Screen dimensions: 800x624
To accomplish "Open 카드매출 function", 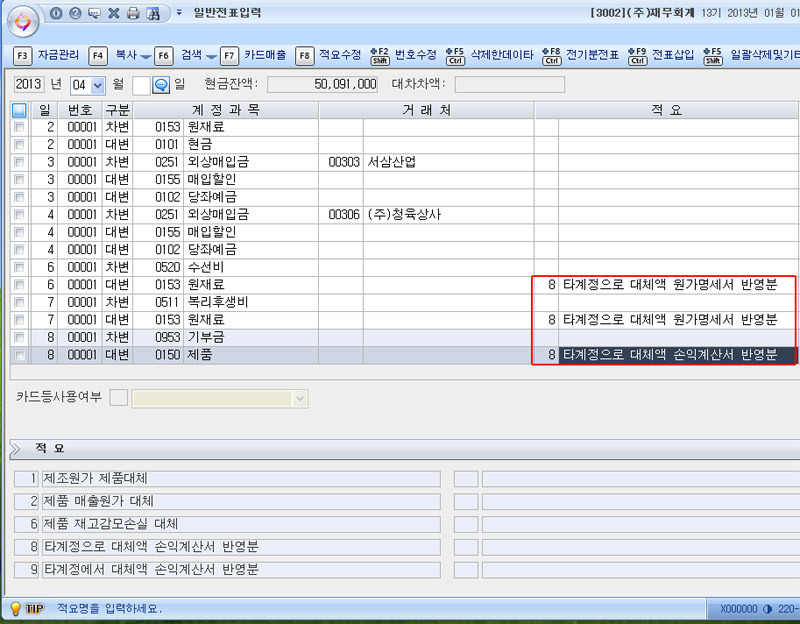I will (265, 55).
